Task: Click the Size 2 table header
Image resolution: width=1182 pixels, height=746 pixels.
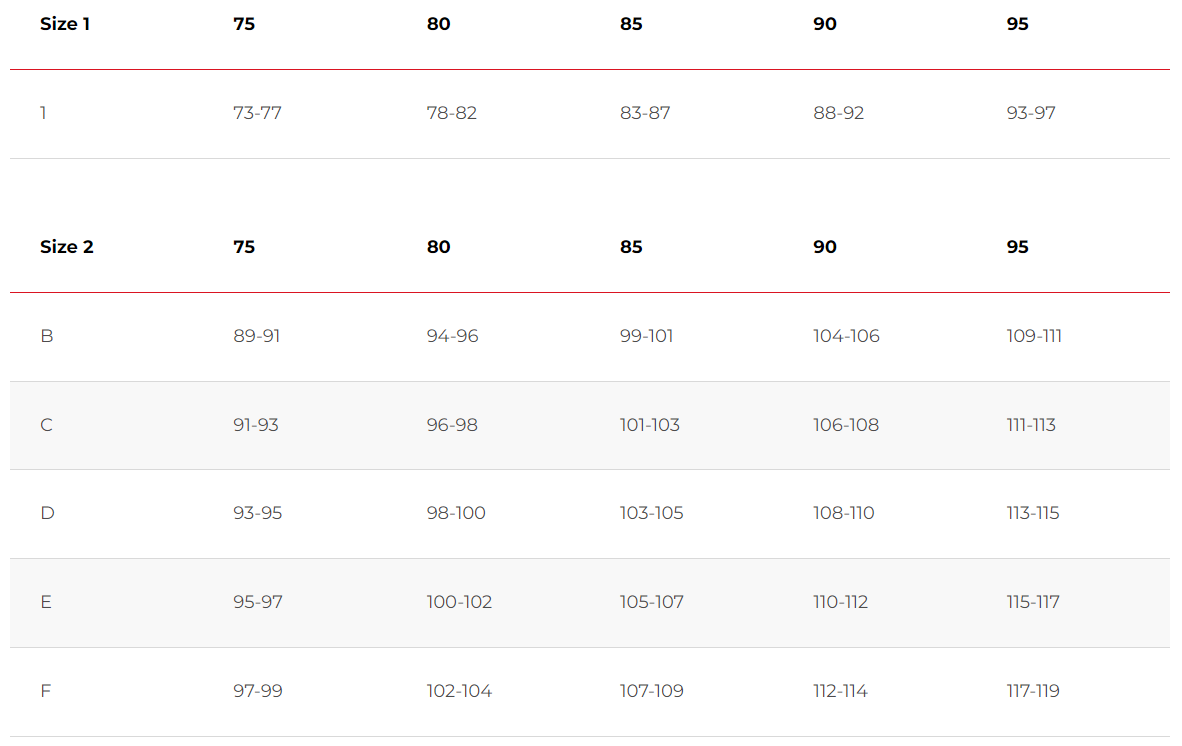Action: tap(66, 247)
